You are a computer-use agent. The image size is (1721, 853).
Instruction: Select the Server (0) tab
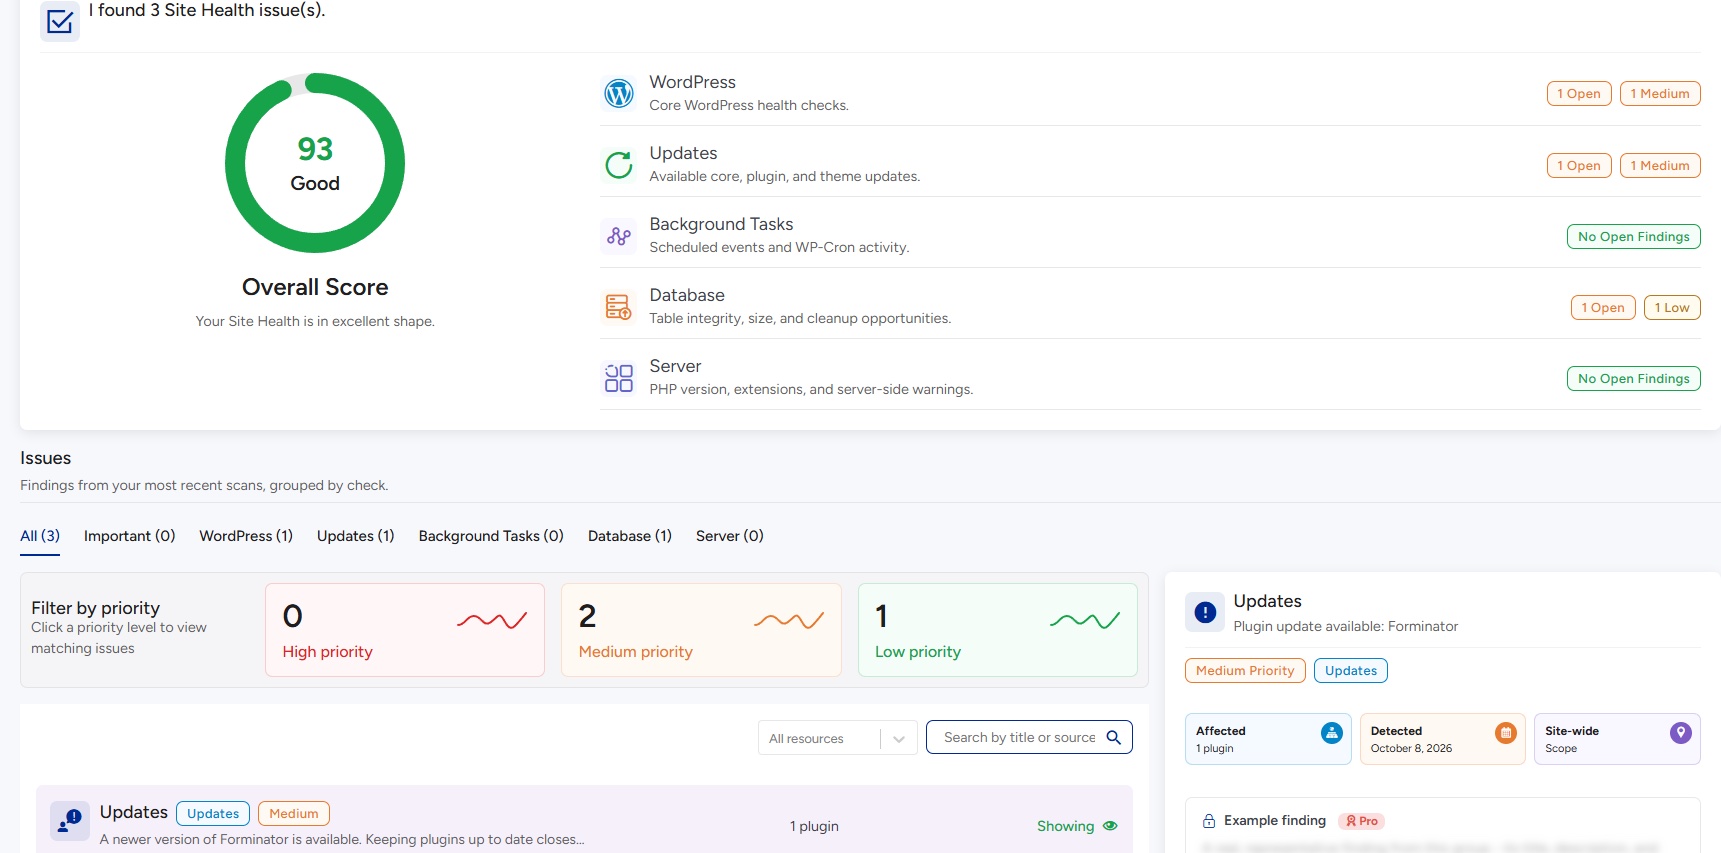730,536
